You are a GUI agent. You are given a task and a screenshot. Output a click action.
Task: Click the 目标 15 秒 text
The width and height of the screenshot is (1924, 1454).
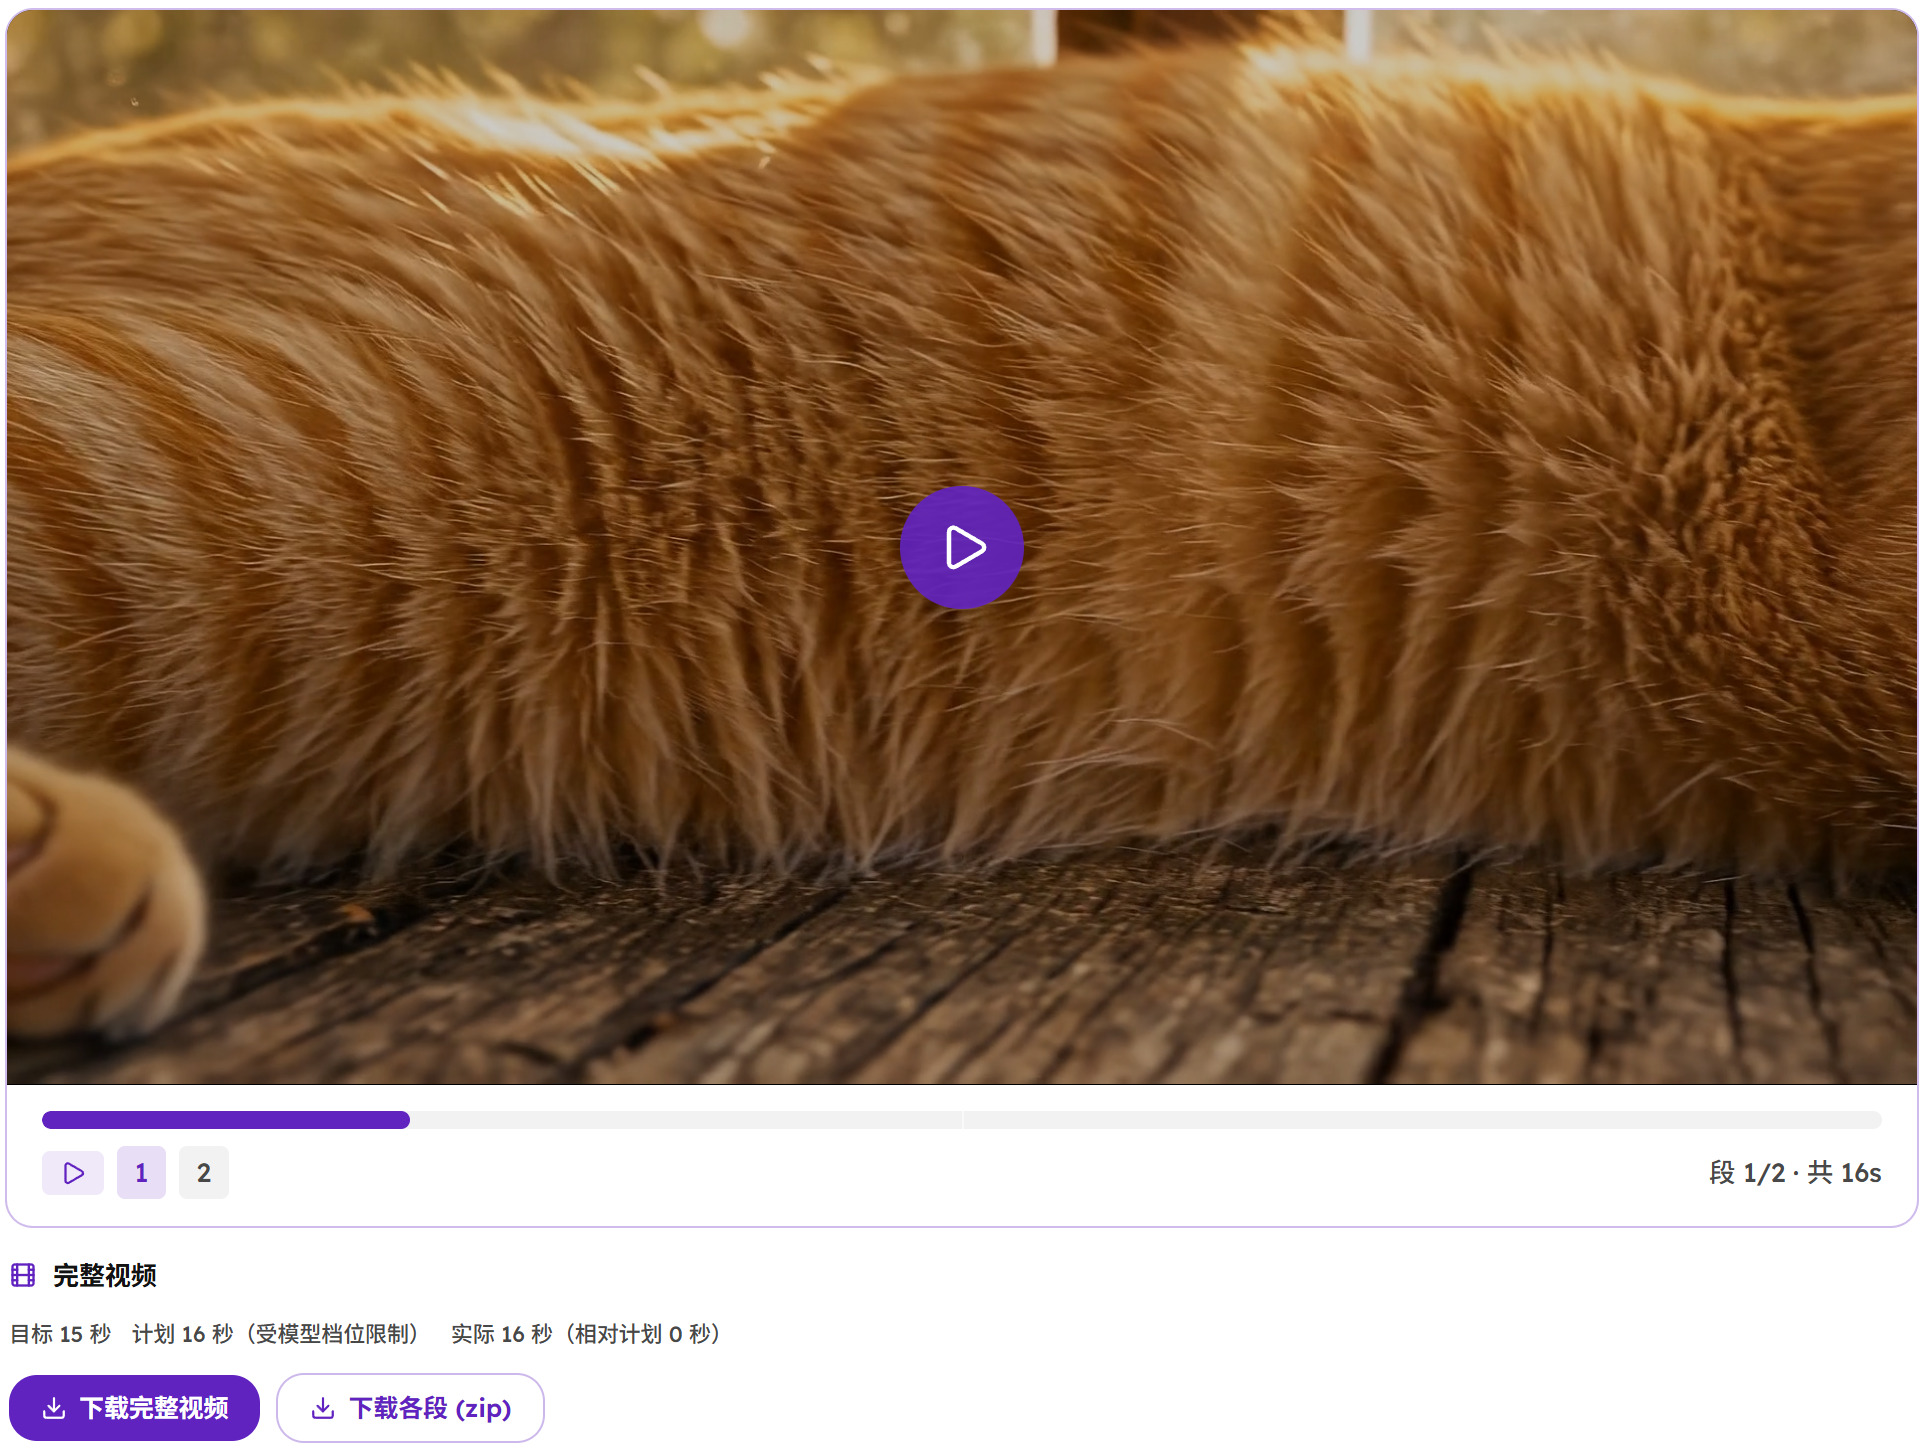pos(61,1334)
